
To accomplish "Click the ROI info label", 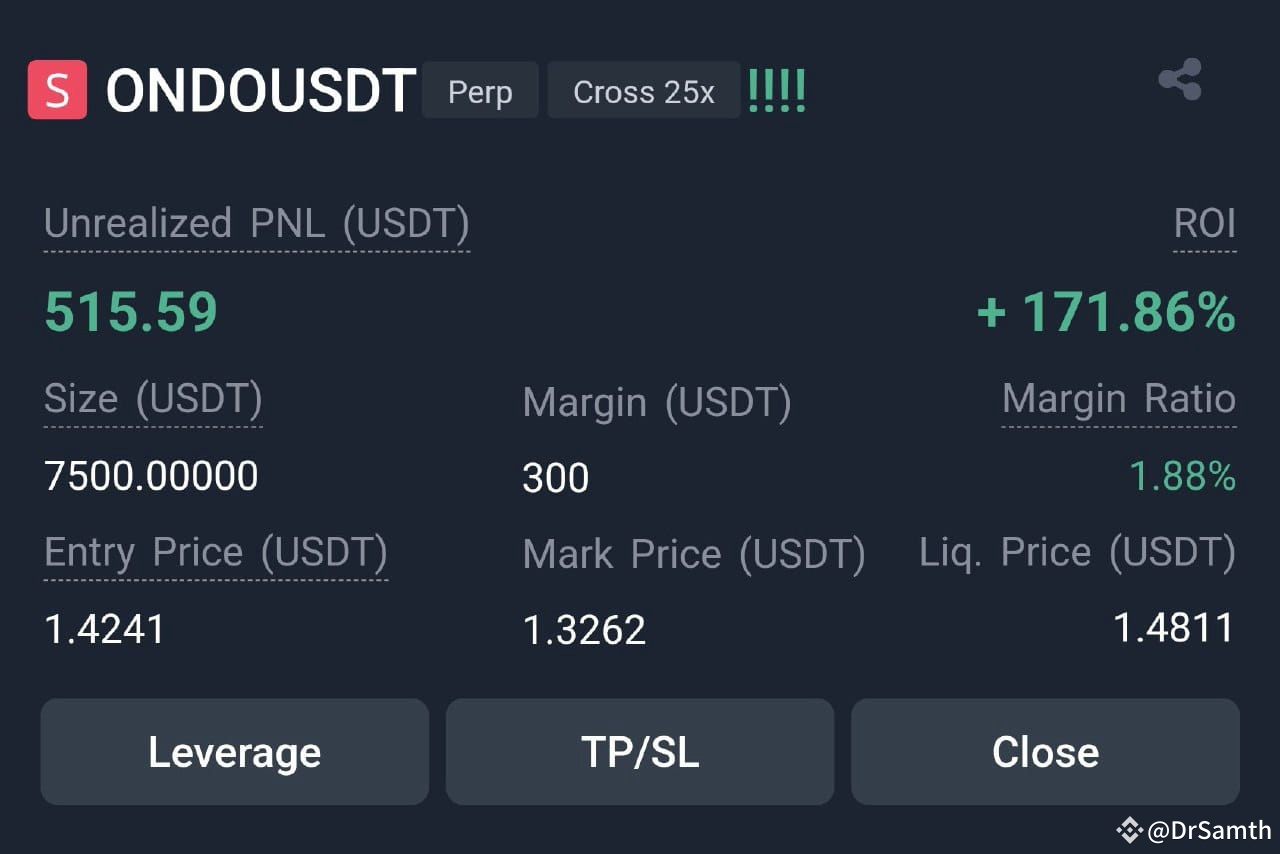I will coord(1206,224).
